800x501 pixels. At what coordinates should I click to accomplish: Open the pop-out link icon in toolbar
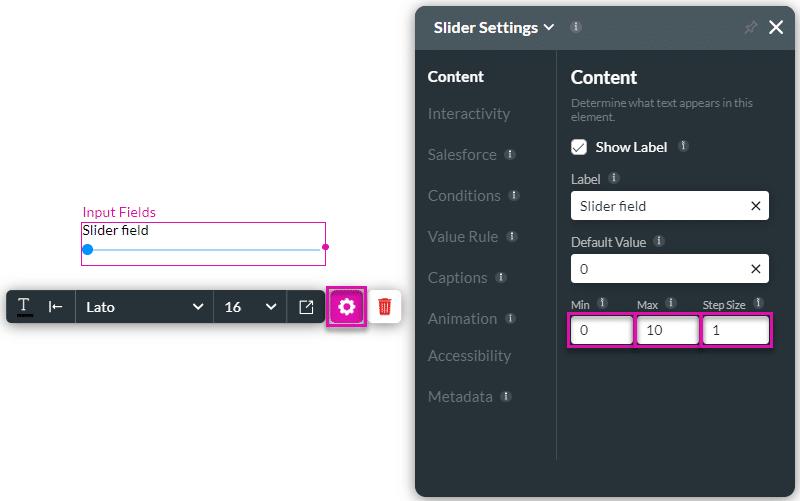click(x=306, y=307)
